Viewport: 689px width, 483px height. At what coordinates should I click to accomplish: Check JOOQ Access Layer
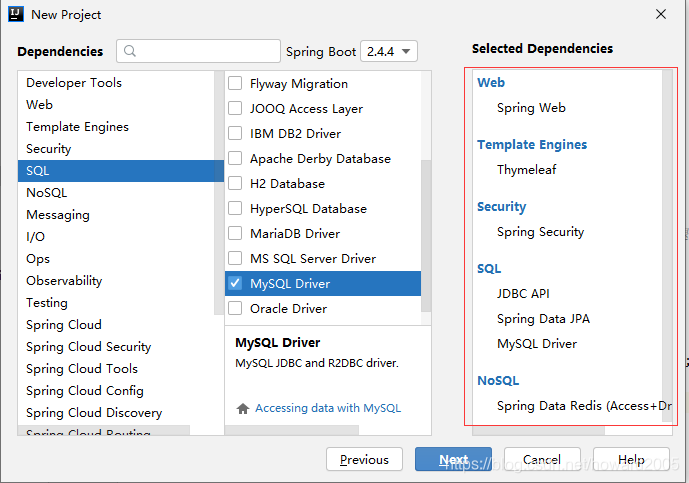(x=235, y=108)
